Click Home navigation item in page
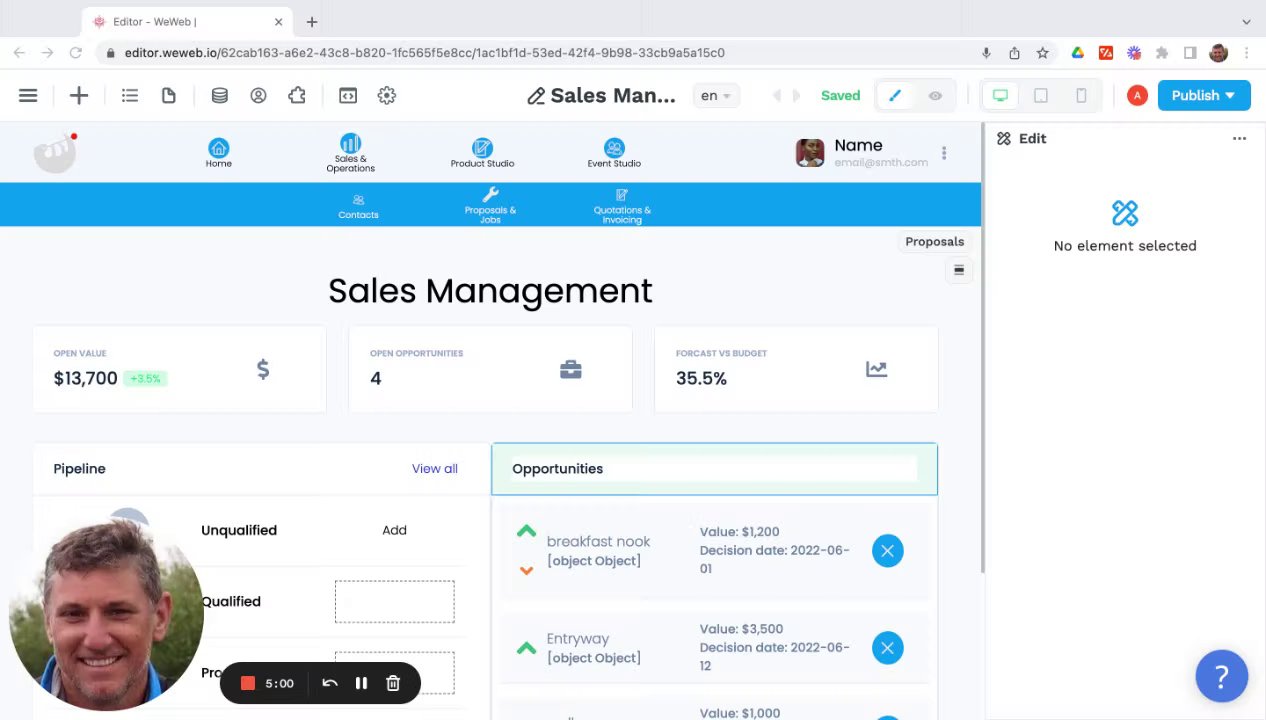 [x=219, y=153]
